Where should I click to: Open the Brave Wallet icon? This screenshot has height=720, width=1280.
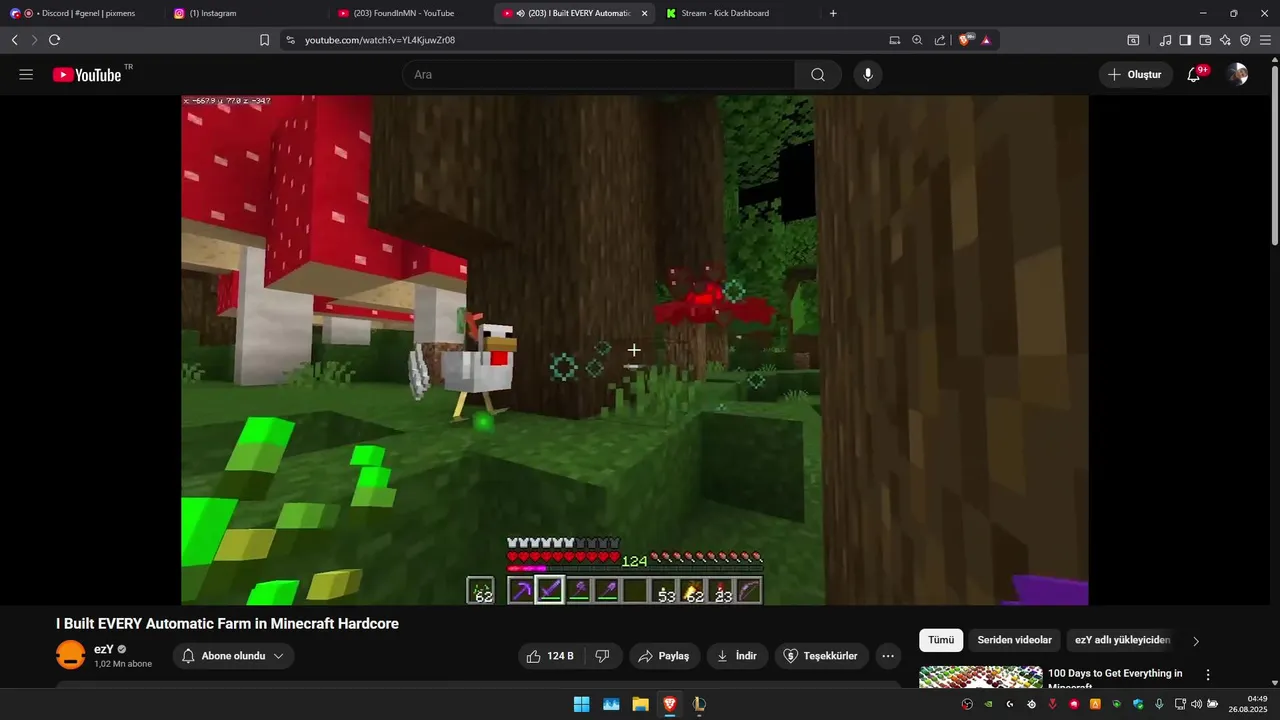coord(1205,40)
